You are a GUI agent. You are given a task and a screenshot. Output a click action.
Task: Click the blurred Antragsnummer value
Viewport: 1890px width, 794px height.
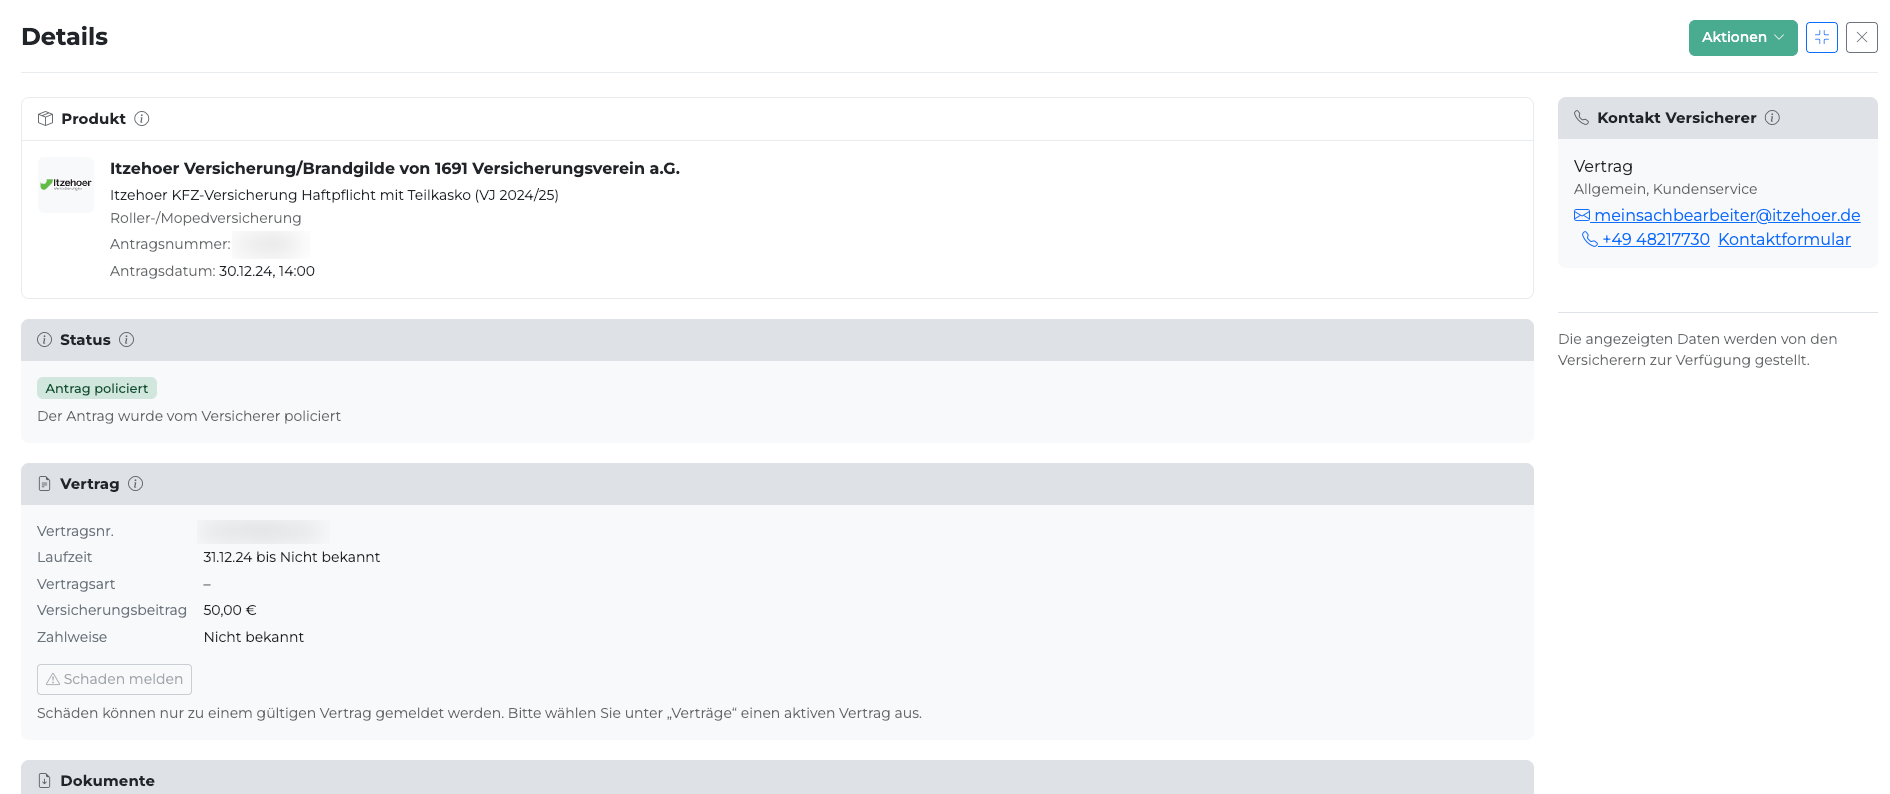click(270, 244)
